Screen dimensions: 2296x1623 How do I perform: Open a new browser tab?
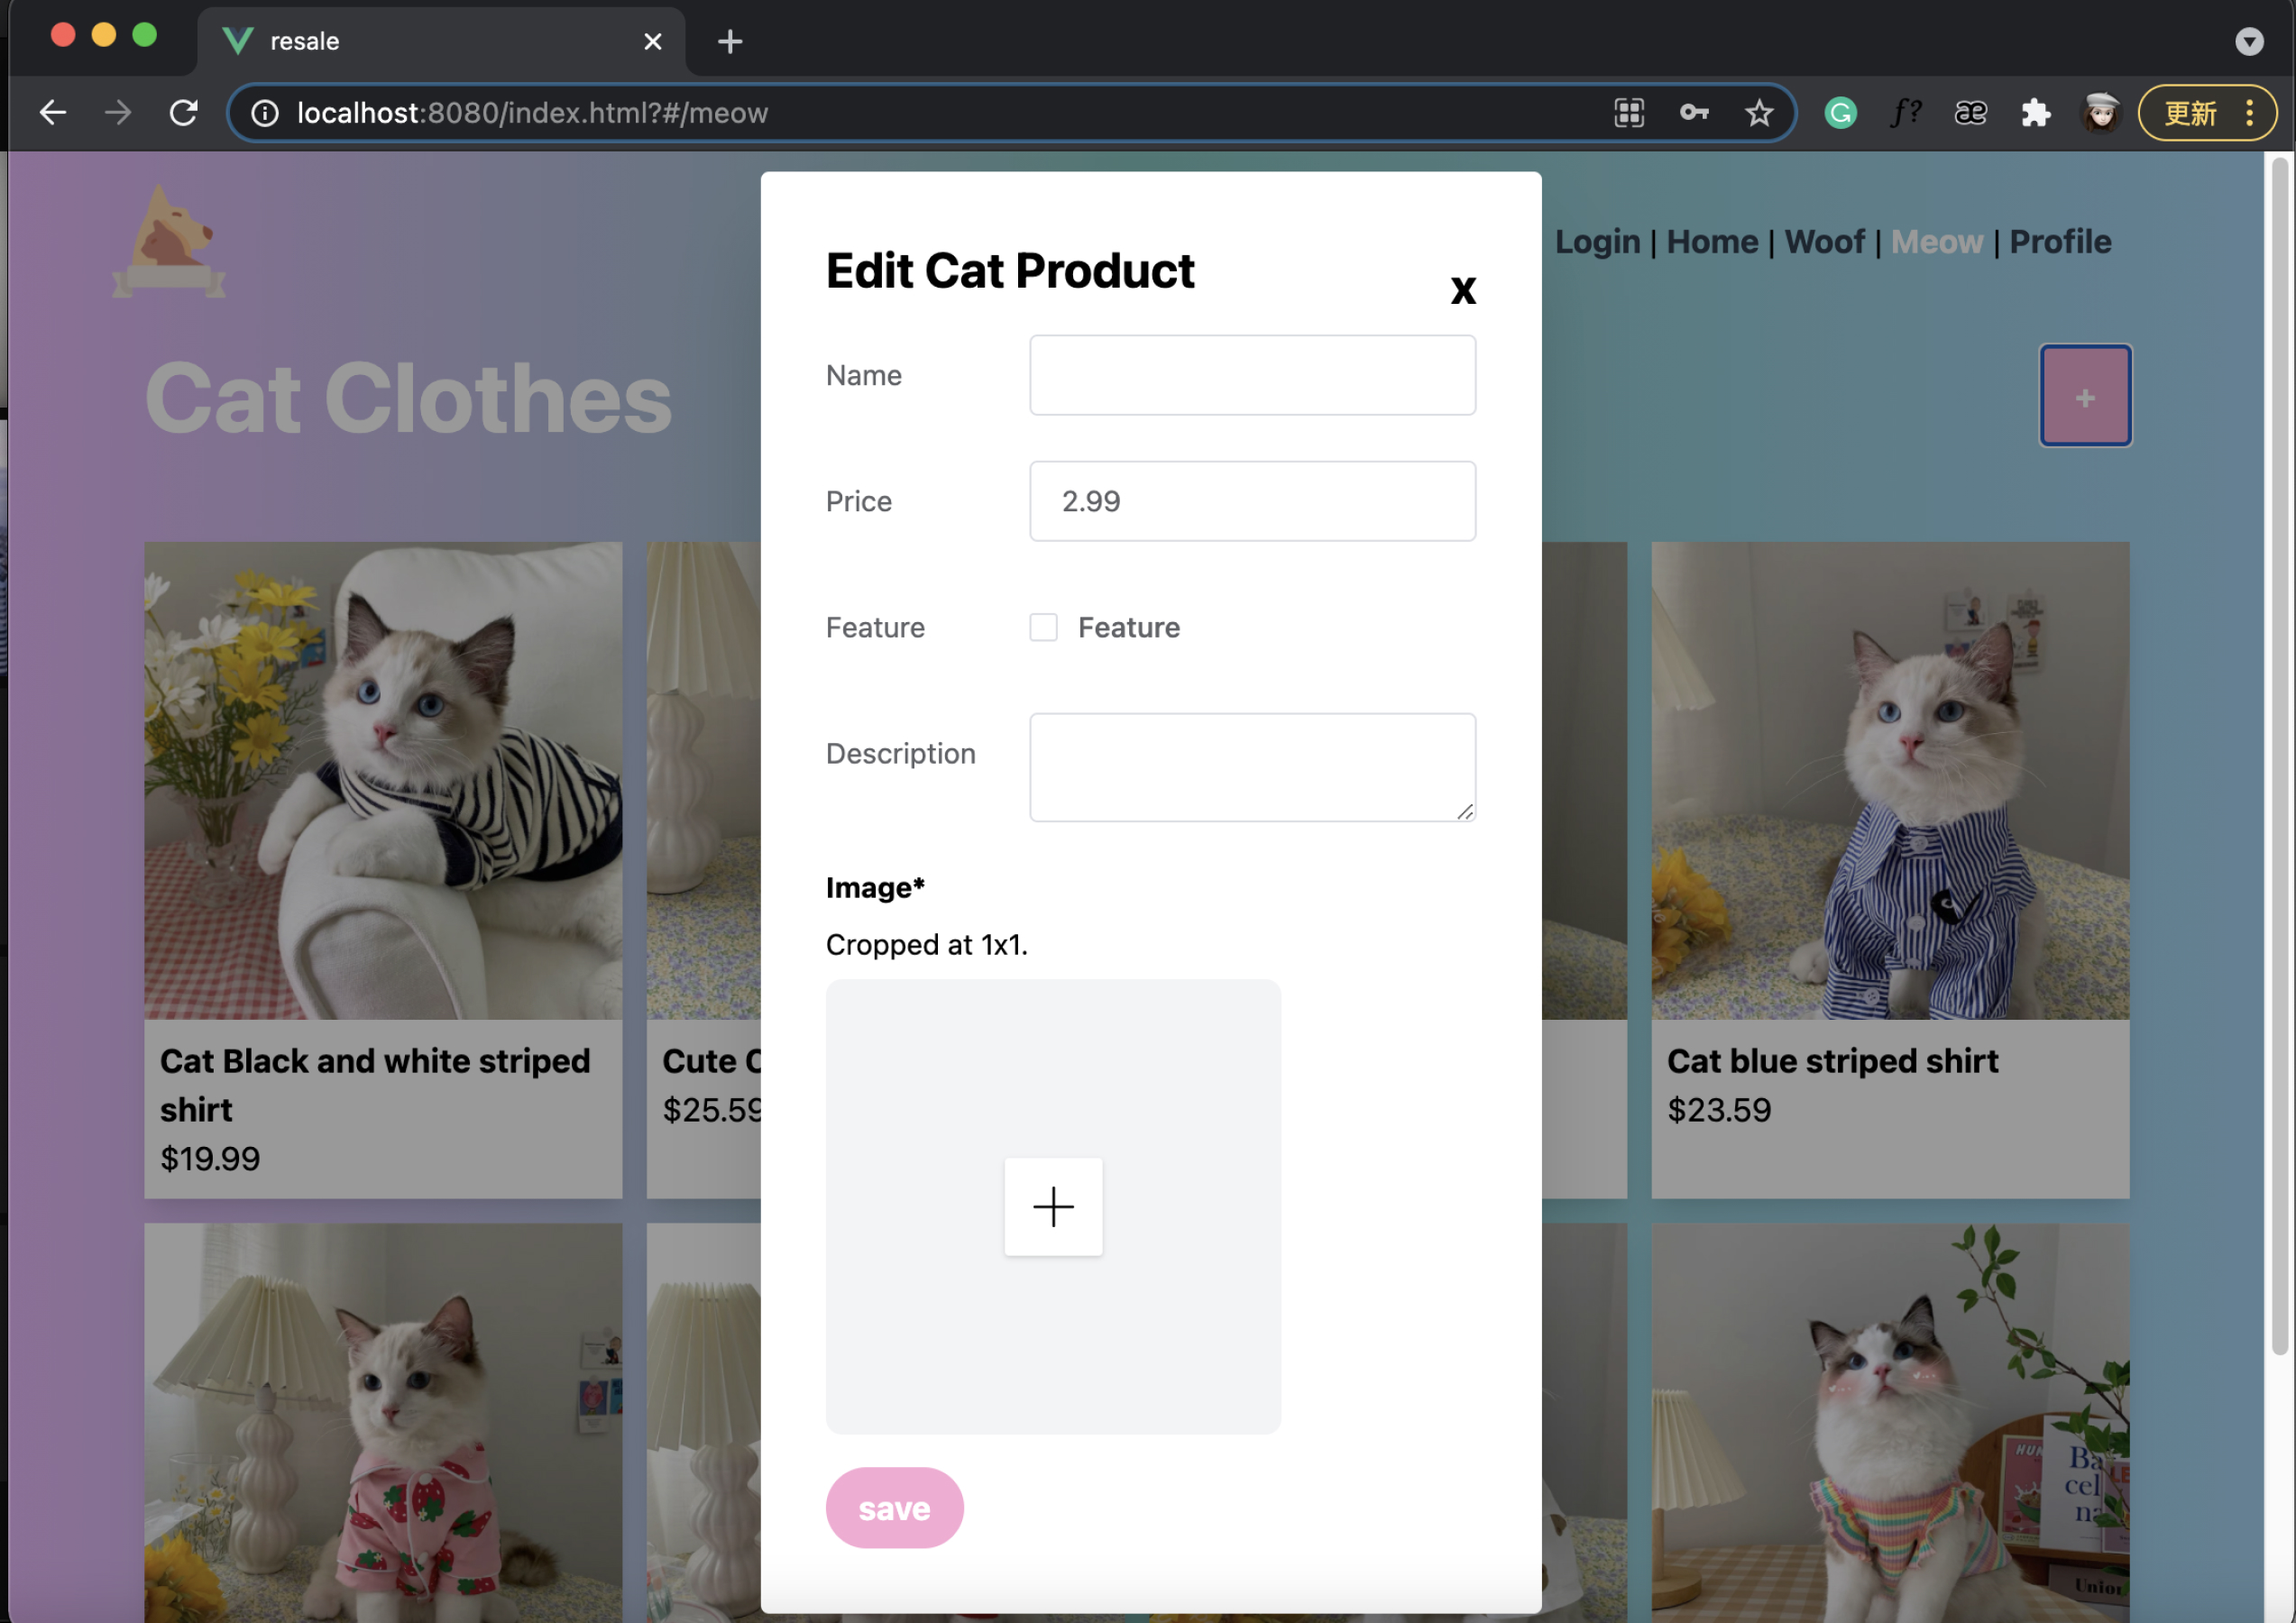coord(730,41)
